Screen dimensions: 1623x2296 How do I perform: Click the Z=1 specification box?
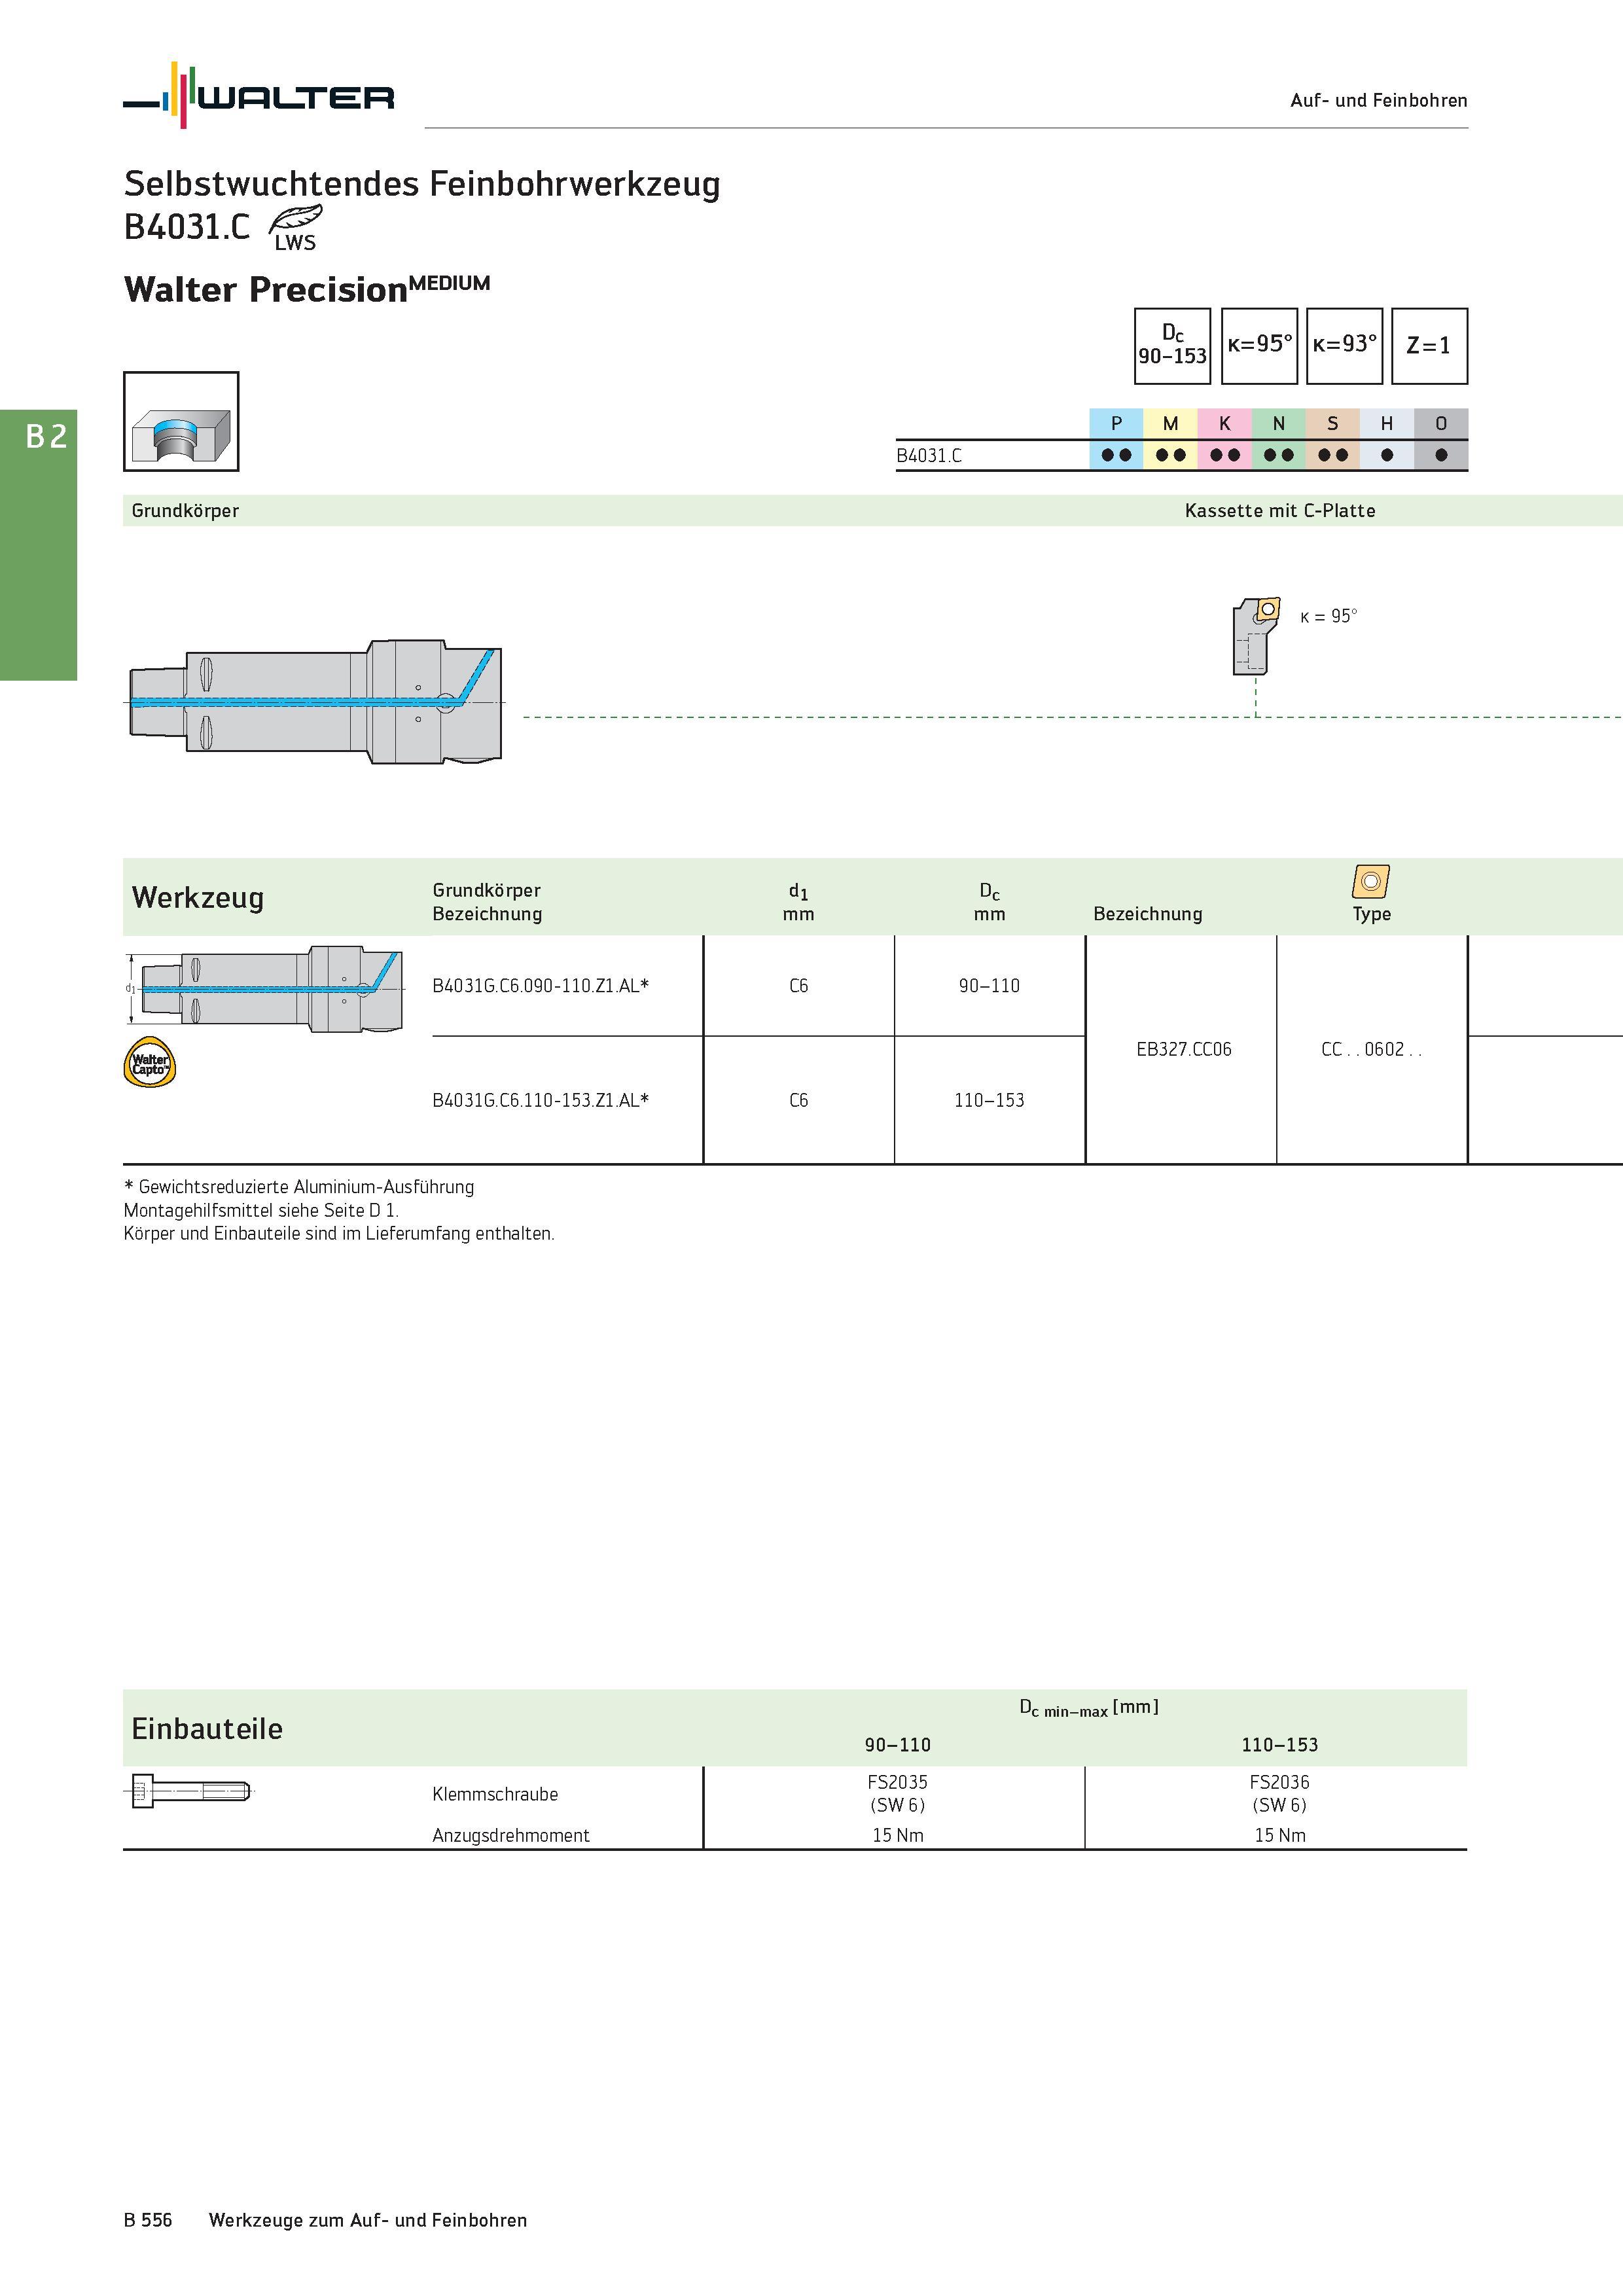tap(1429, 346)
